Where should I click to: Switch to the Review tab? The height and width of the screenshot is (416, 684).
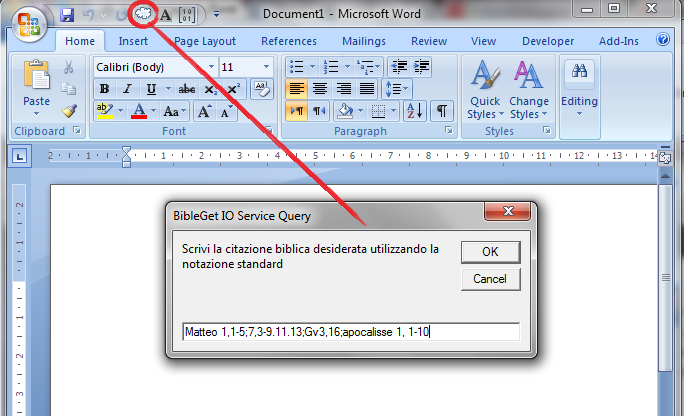(429, 41)
